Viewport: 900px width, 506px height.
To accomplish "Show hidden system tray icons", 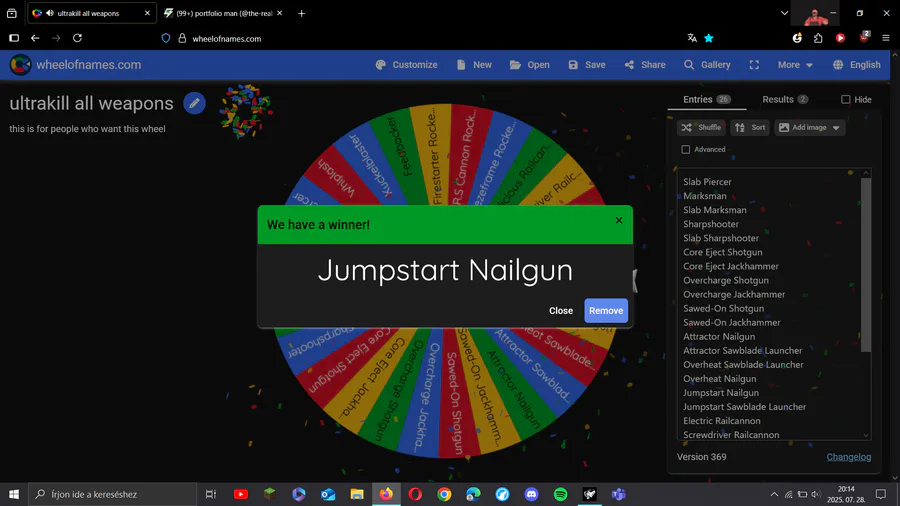I will pyautogui.click(x=774, y=494).
